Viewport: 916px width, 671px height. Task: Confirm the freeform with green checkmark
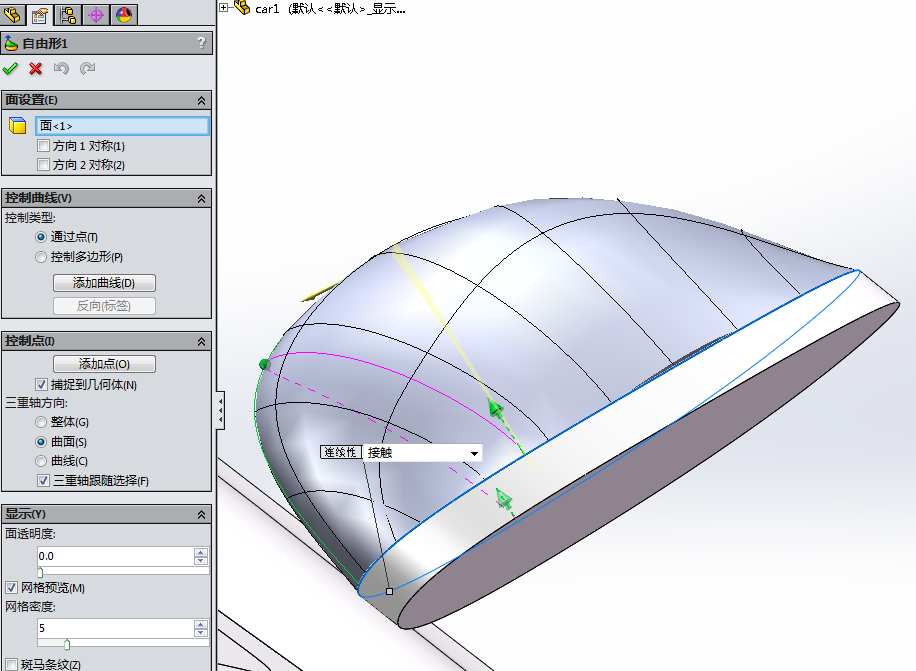(10, 69)
